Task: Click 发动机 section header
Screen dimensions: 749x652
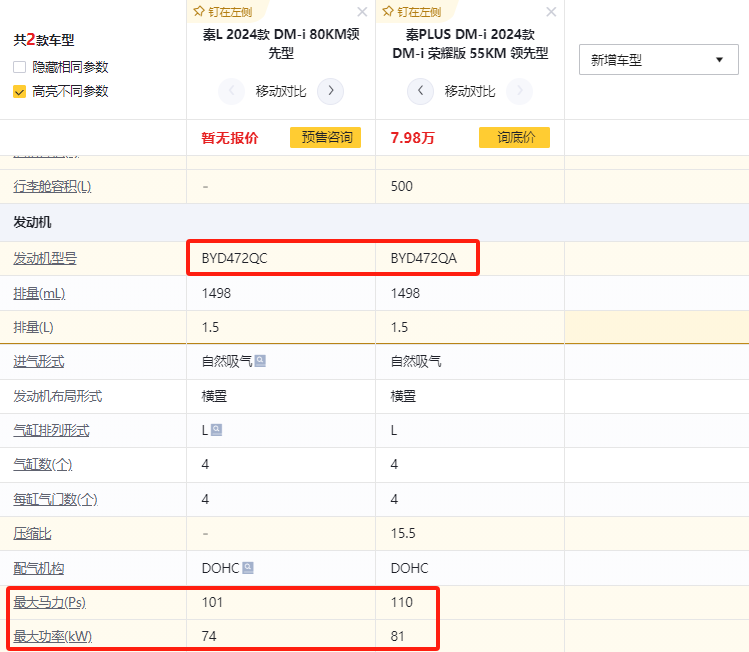Action: click(32, 222)
